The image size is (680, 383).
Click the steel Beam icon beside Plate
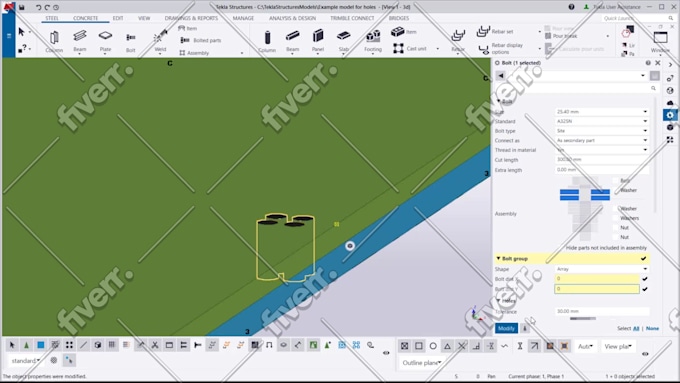[80, 36]
